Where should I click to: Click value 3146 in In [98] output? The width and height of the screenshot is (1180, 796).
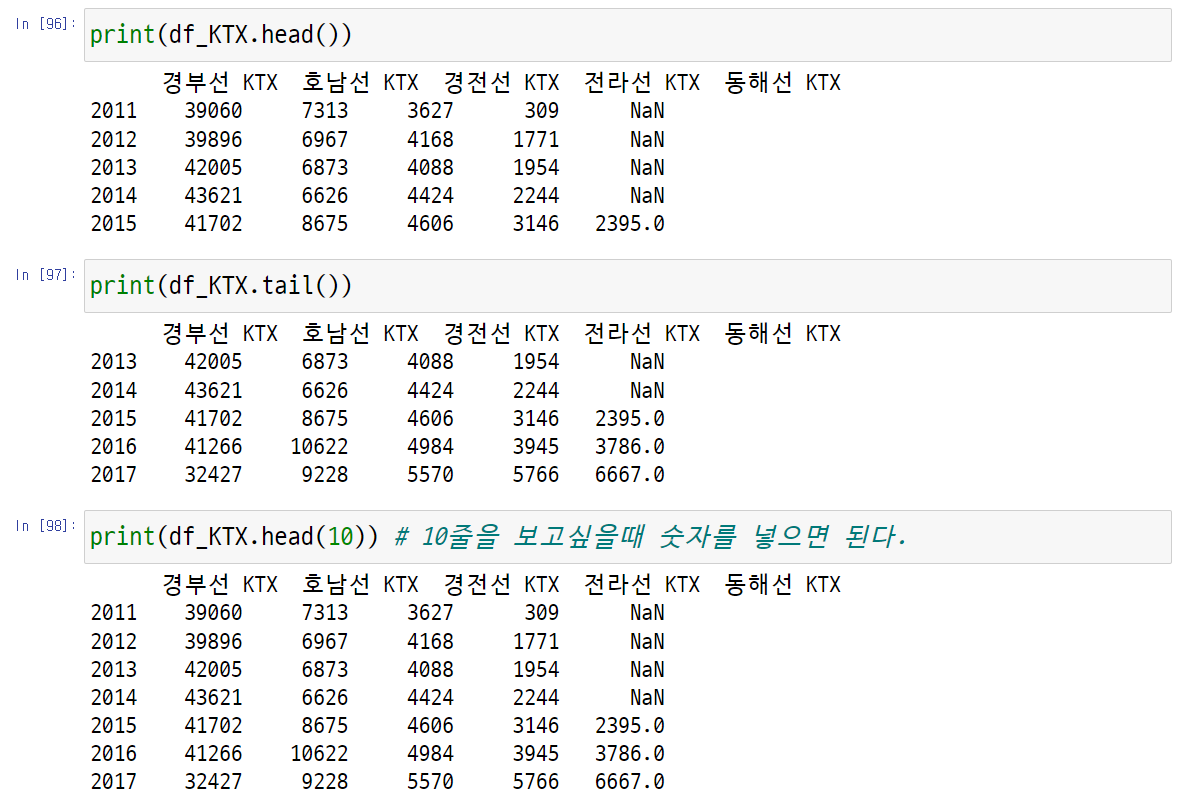coord(536,725)
